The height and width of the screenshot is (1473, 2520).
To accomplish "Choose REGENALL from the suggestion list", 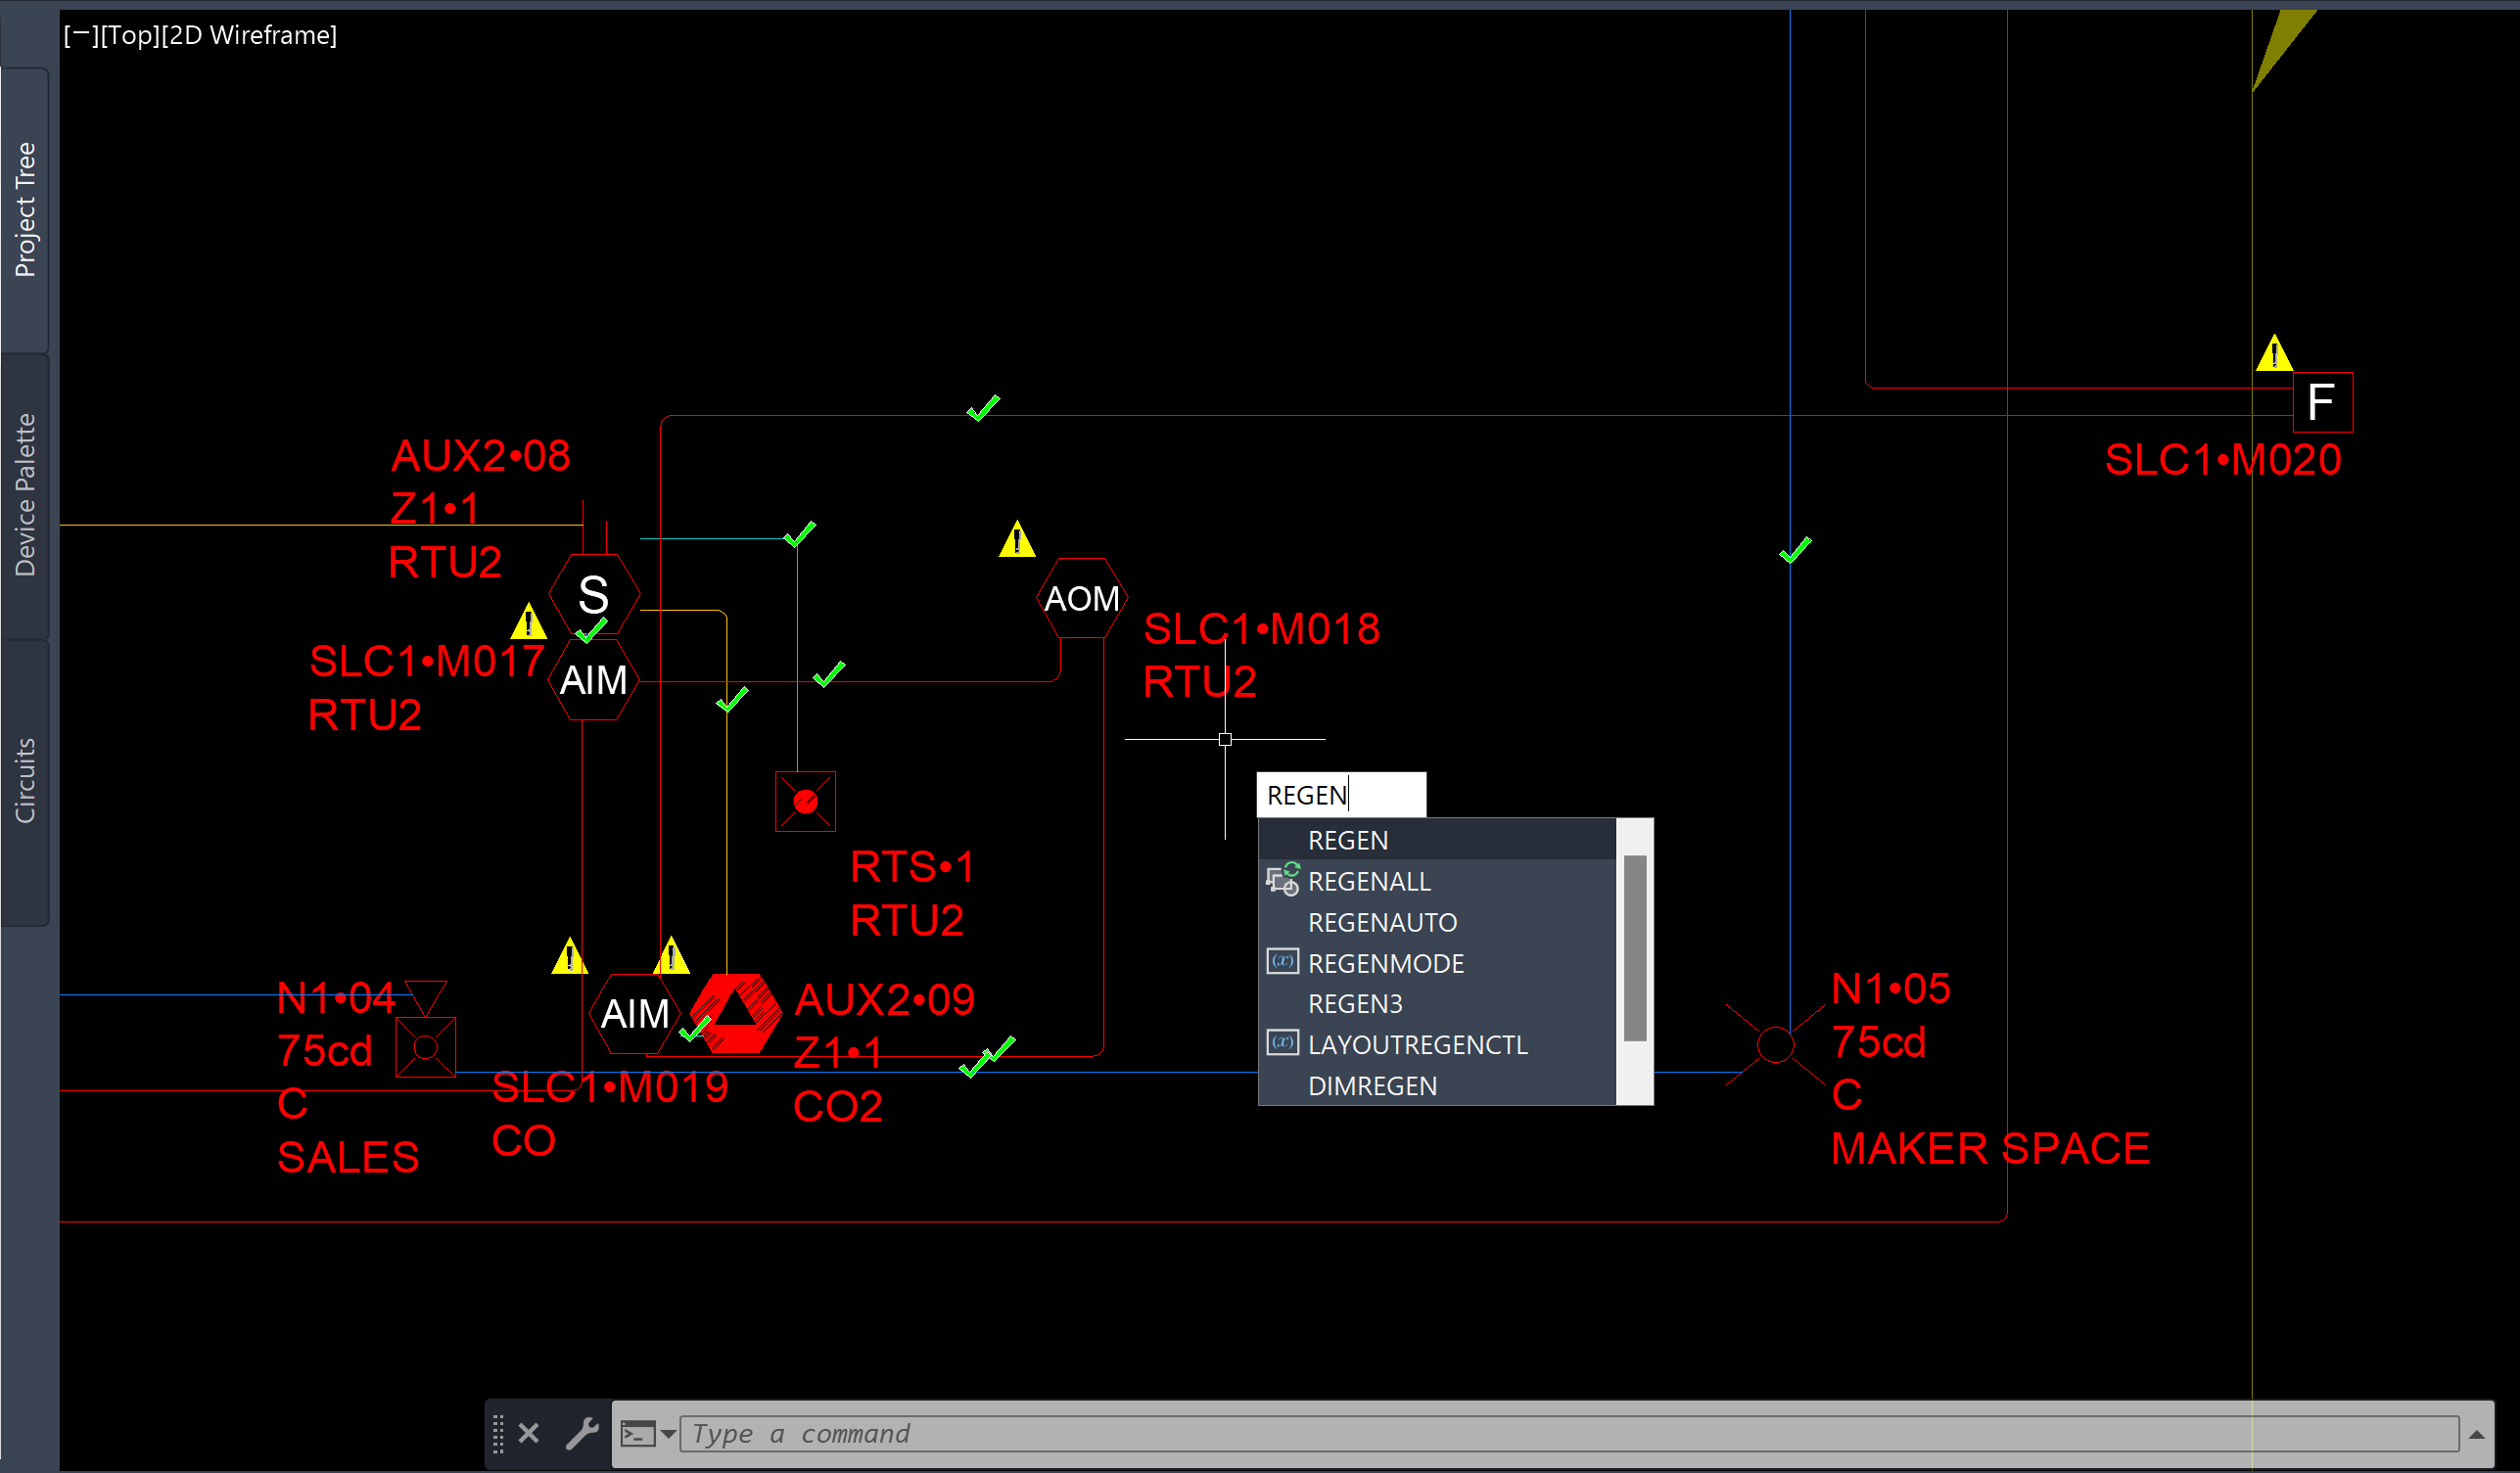I will pyautogui.click(x=1437, y=881).
